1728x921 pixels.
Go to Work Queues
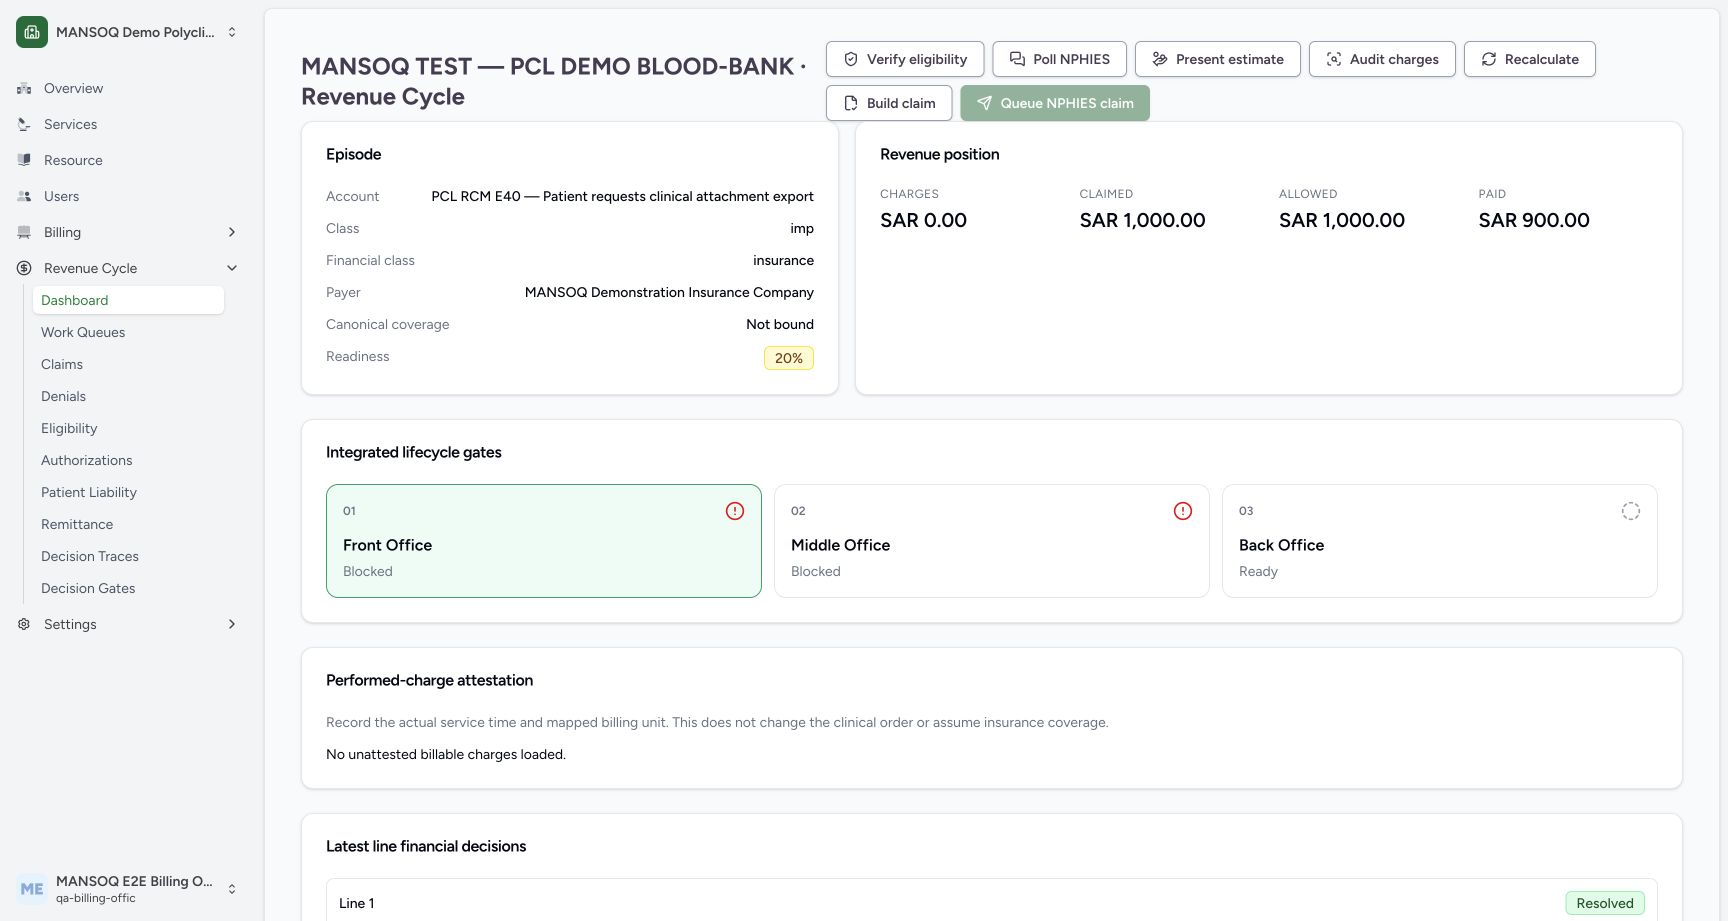coord(83,332)
